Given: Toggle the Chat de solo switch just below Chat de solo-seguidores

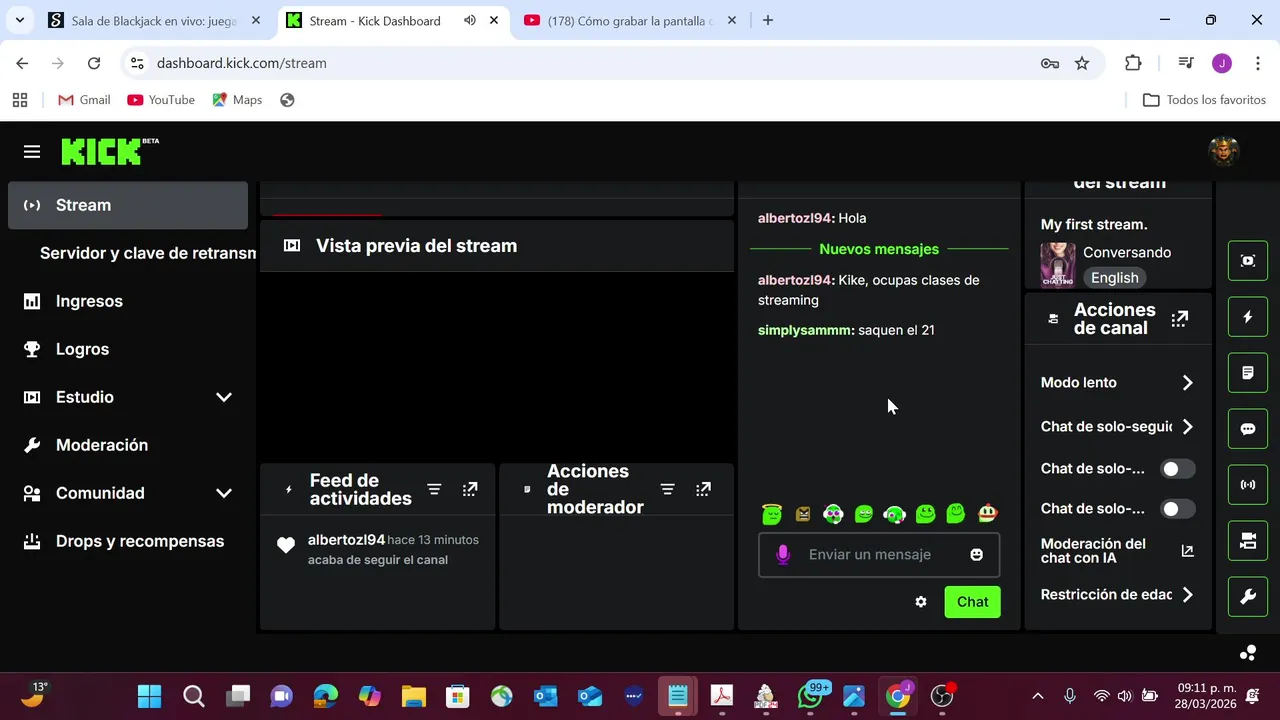Looking at the screenshot, I should pos(1177,469).
